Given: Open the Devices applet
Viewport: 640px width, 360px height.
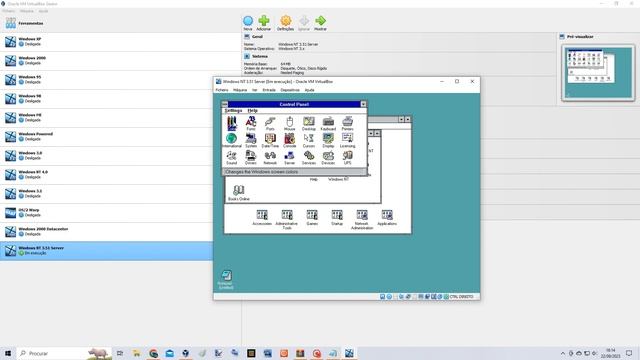Looking at the screenshot, I should pos(328,158).
